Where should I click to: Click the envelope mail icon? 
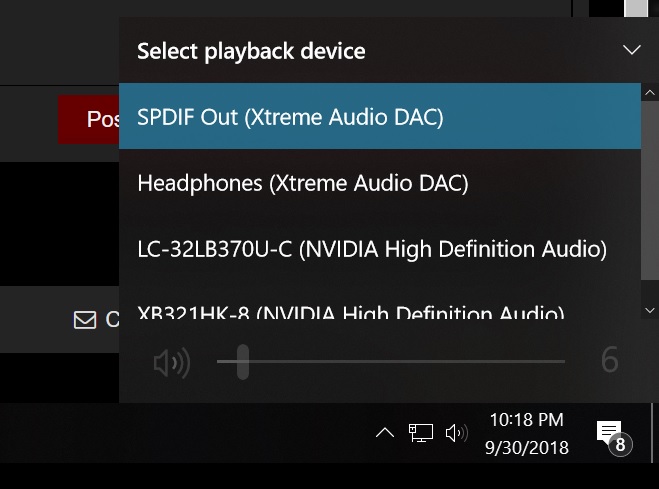(85, 320)
